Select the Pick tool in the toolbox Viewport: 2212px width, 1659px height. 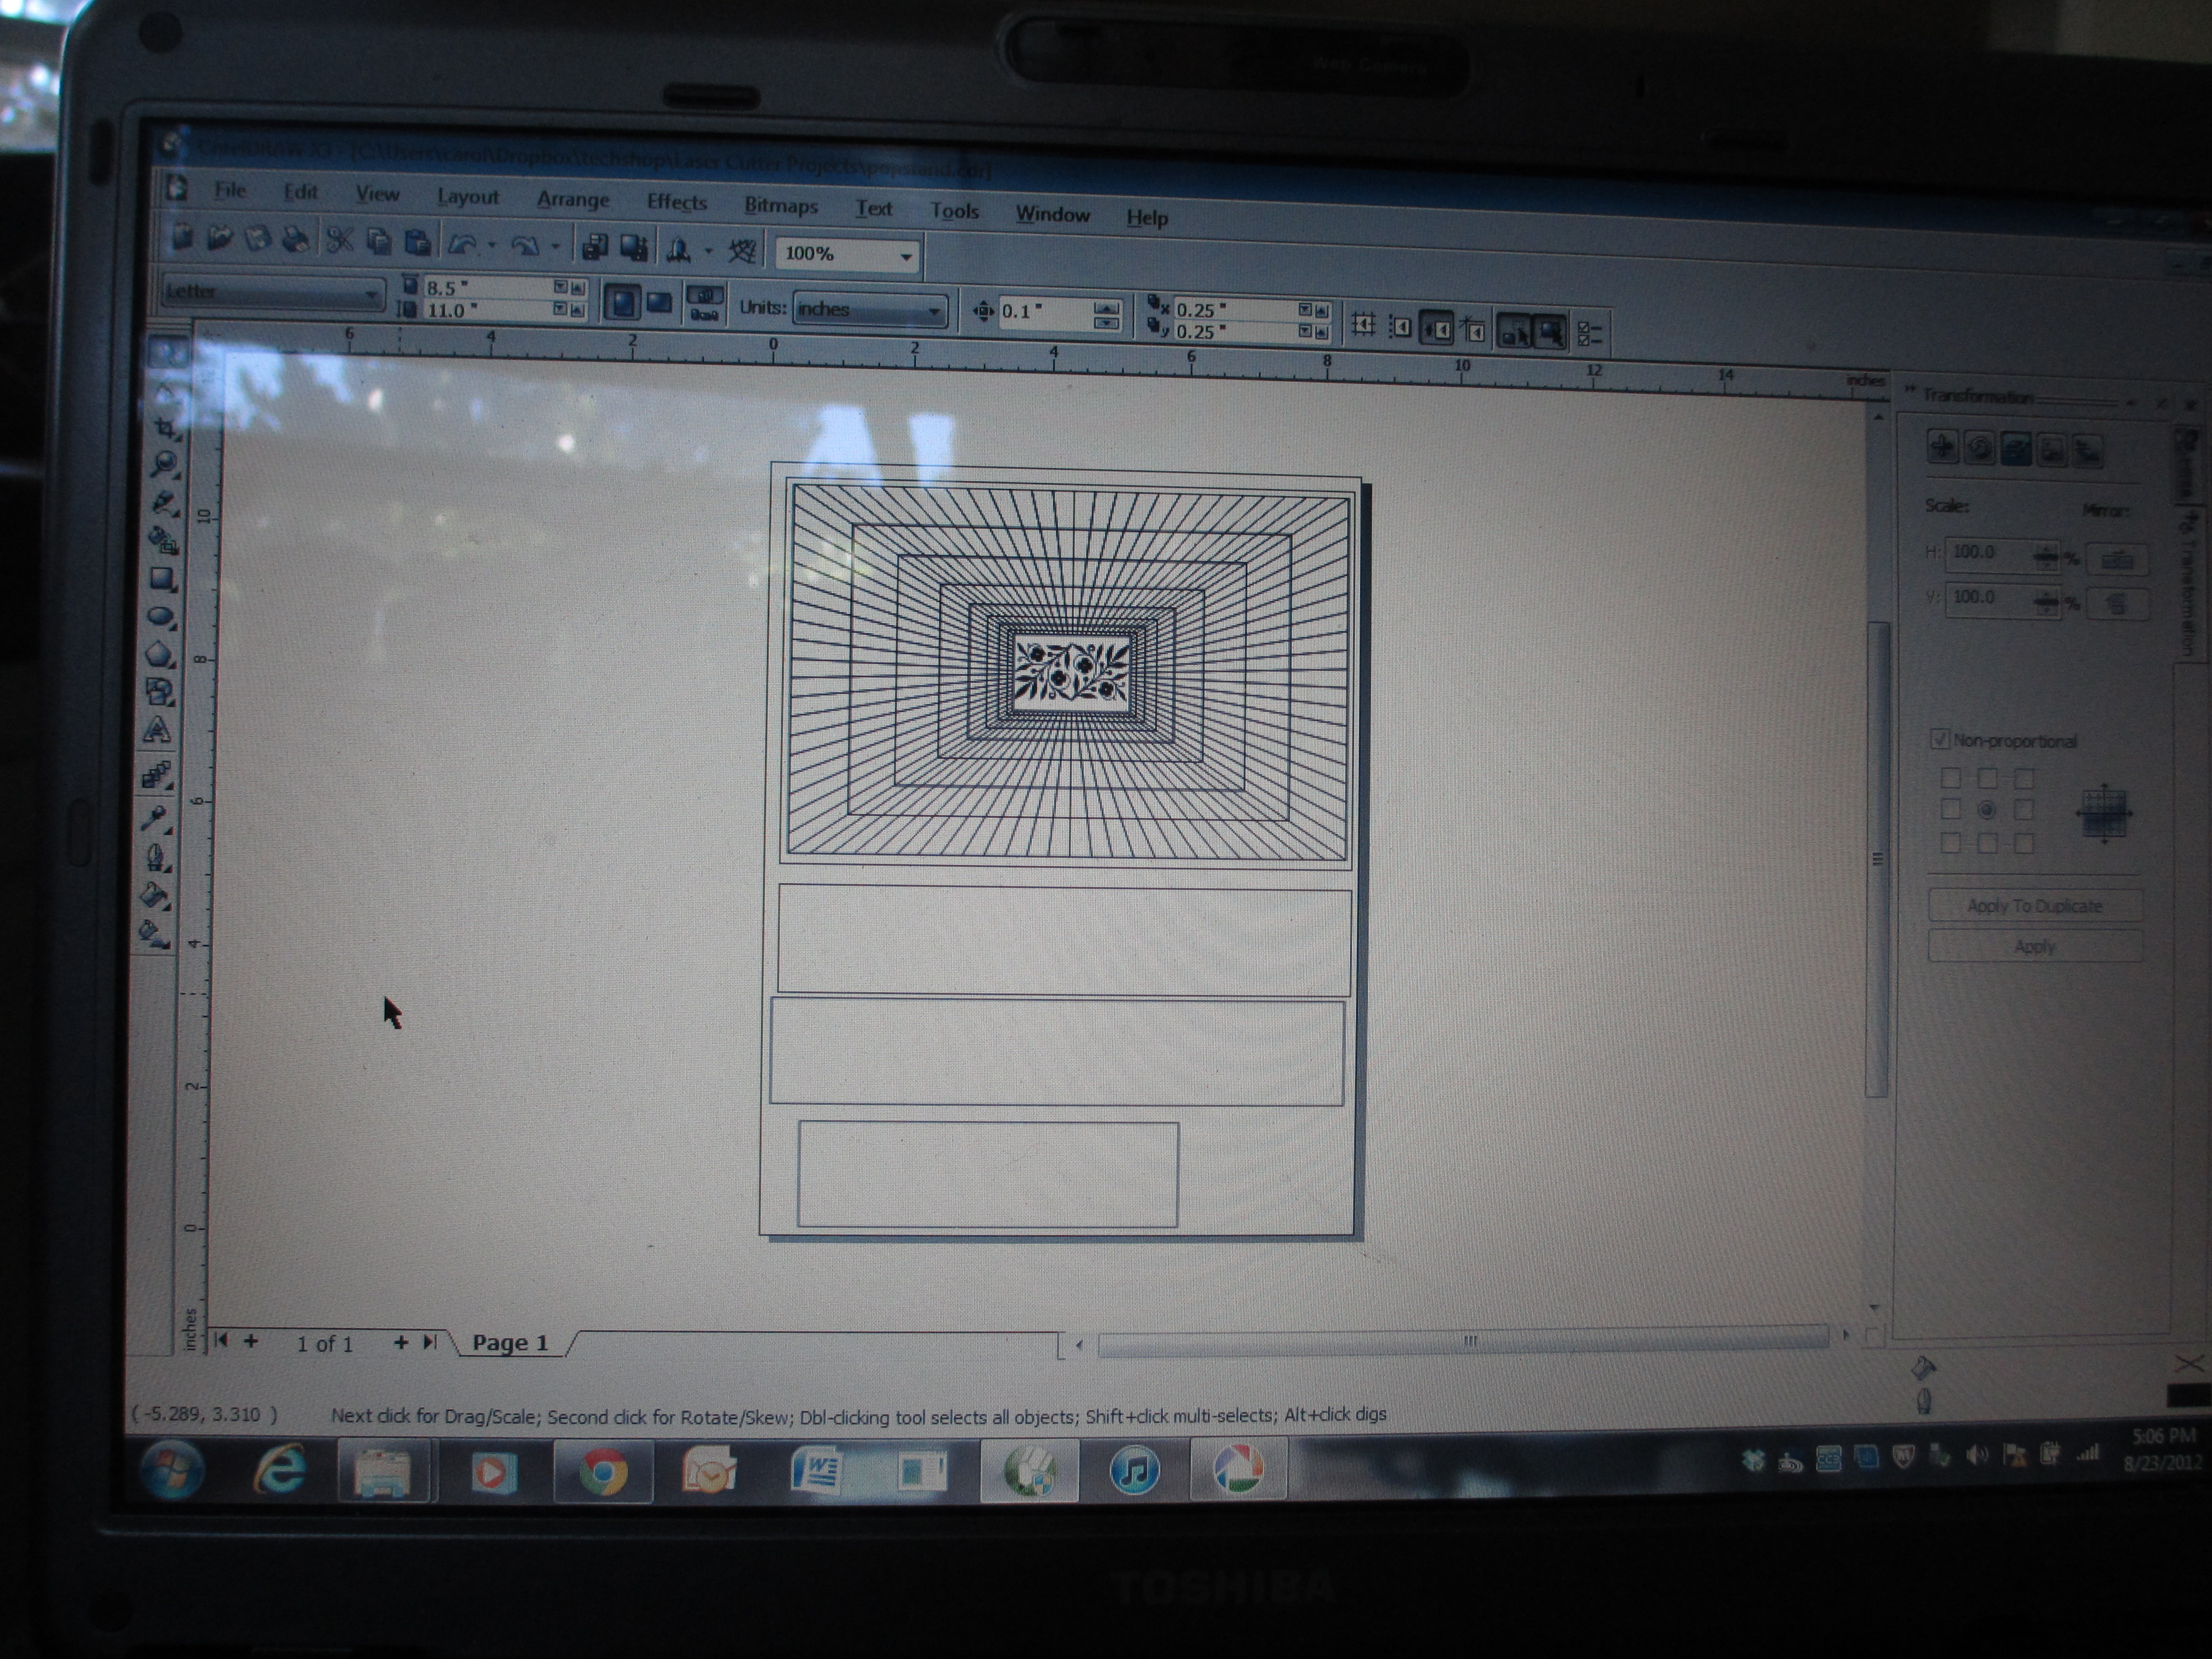[167, 352]
